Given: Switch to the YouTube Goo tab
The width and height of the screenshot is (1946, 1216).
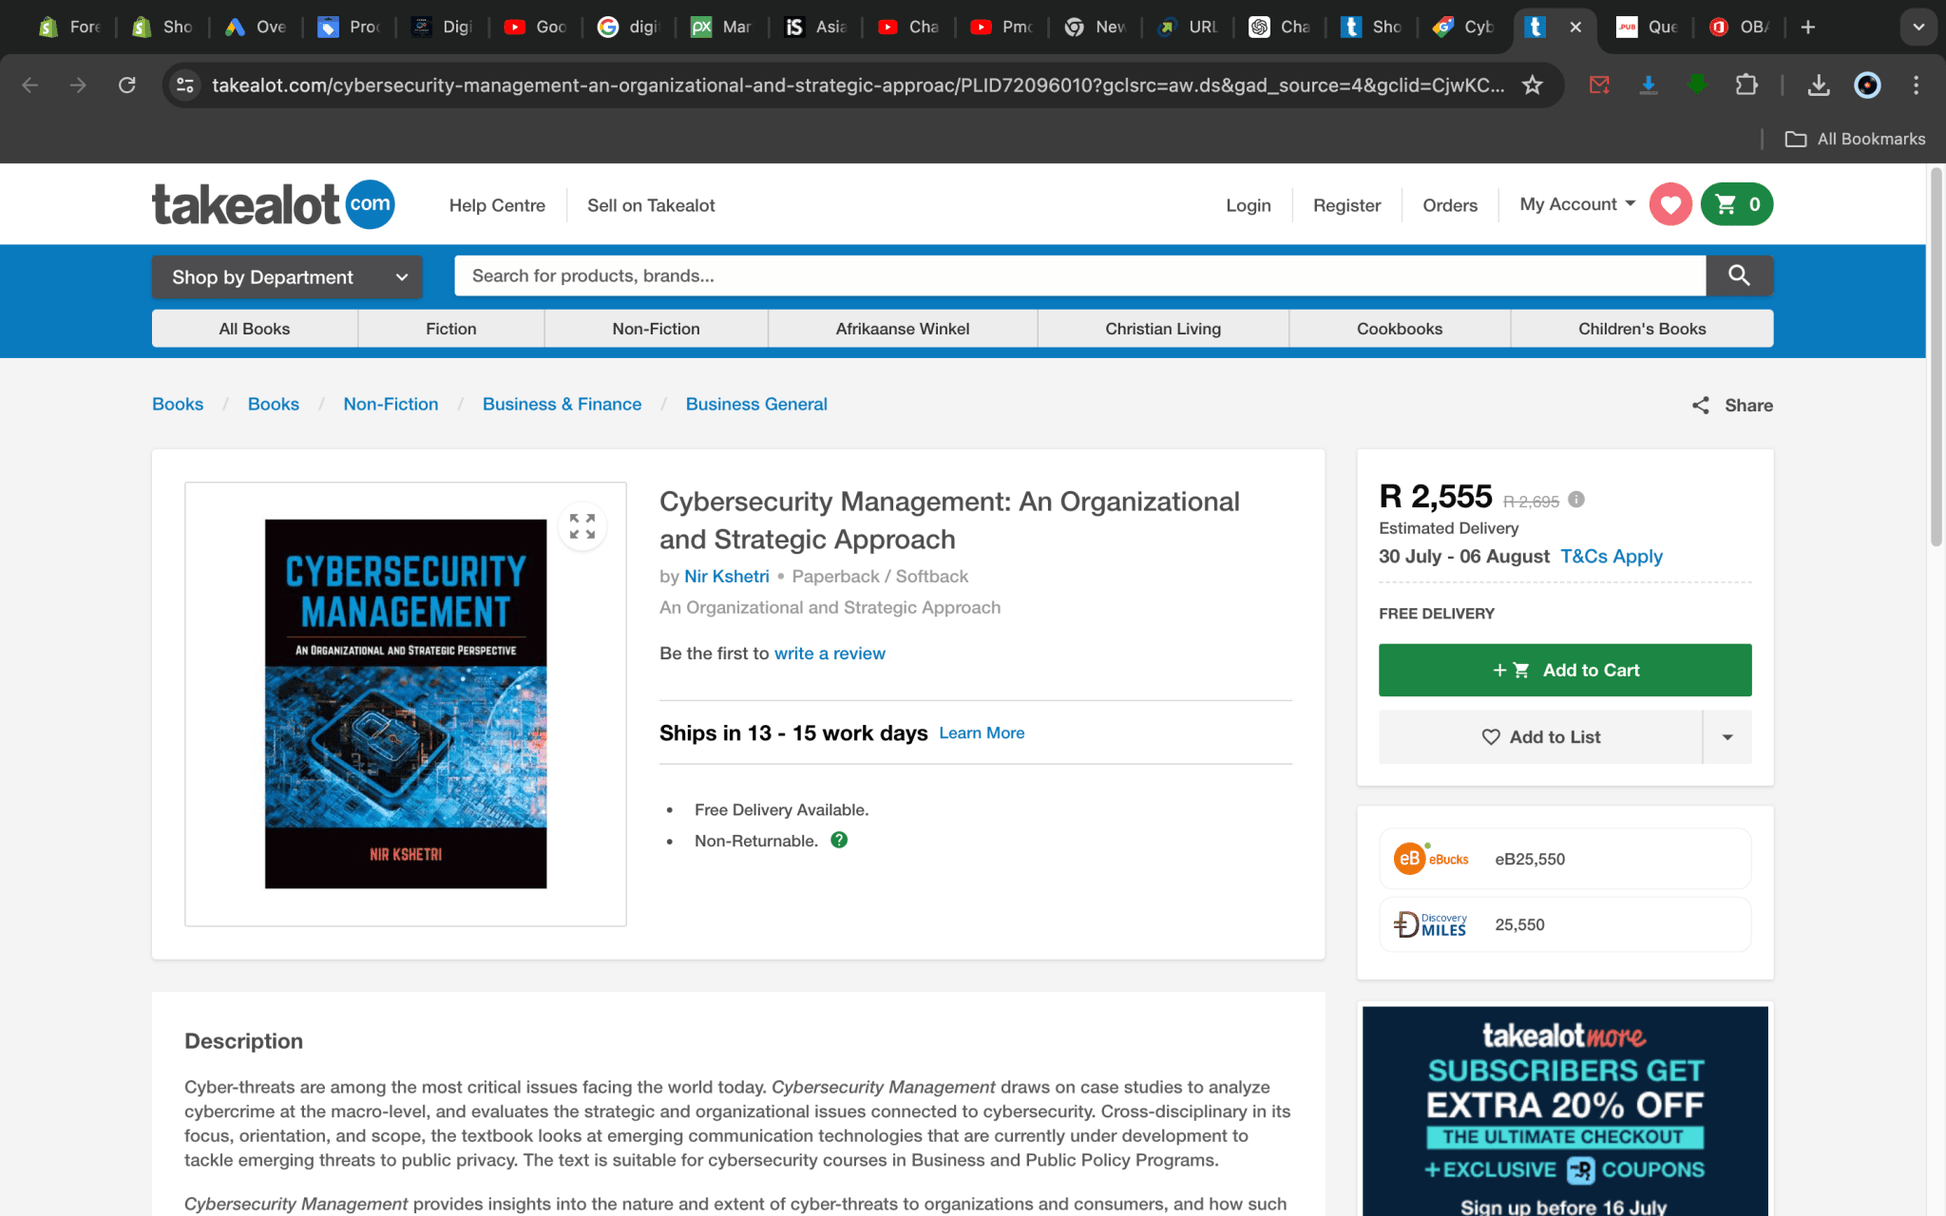Looking at the screenshot, I should [x=536, y=27].
